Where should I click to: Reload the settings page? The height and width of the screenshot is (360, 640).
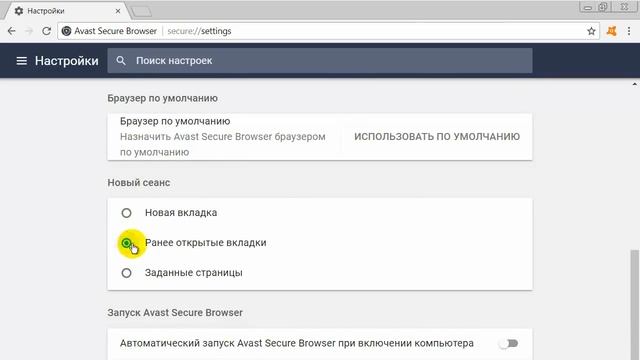pyautogui.click(x=47, y=31)
